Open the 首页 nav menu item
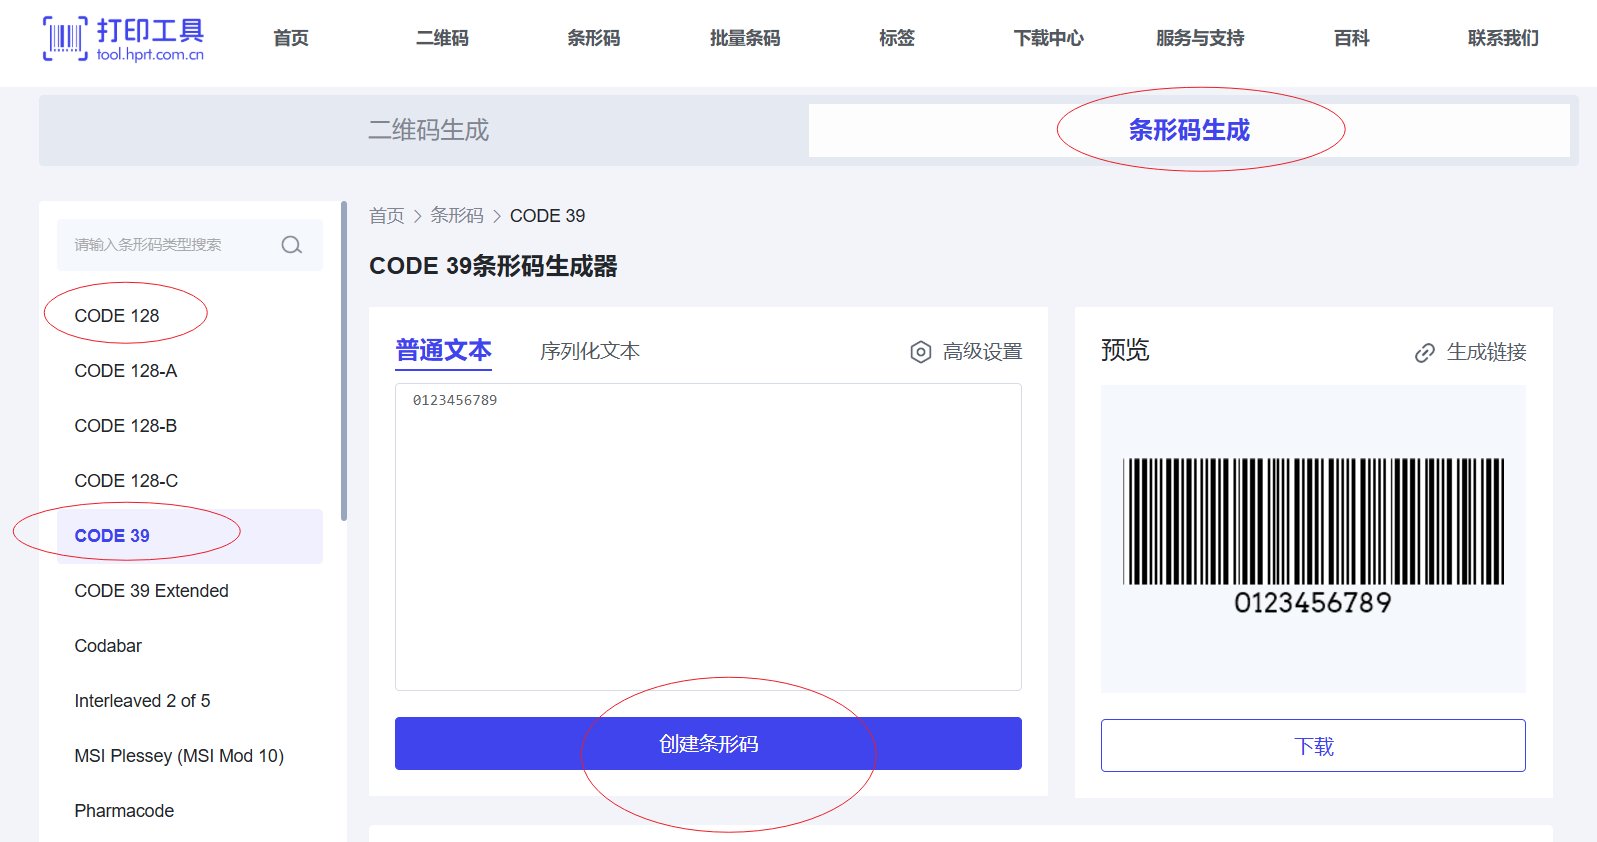Image resolution: width=1597 pixels, height=842 pixels. pyautogui.click(x=291, y=38)
